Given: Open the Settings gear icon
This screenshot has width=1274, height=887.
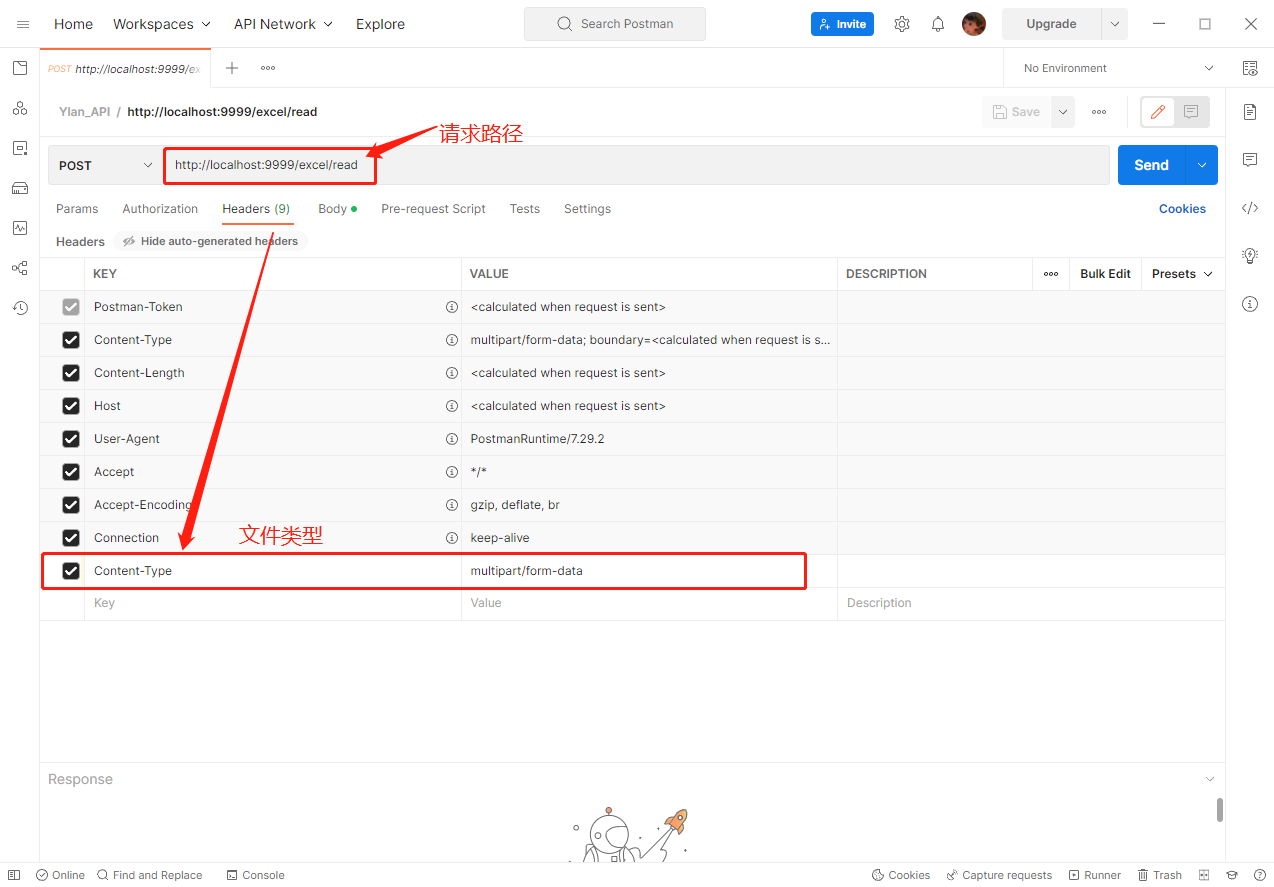Looking at the screenshot, I should pyautogui.click(x=902, y=24).
